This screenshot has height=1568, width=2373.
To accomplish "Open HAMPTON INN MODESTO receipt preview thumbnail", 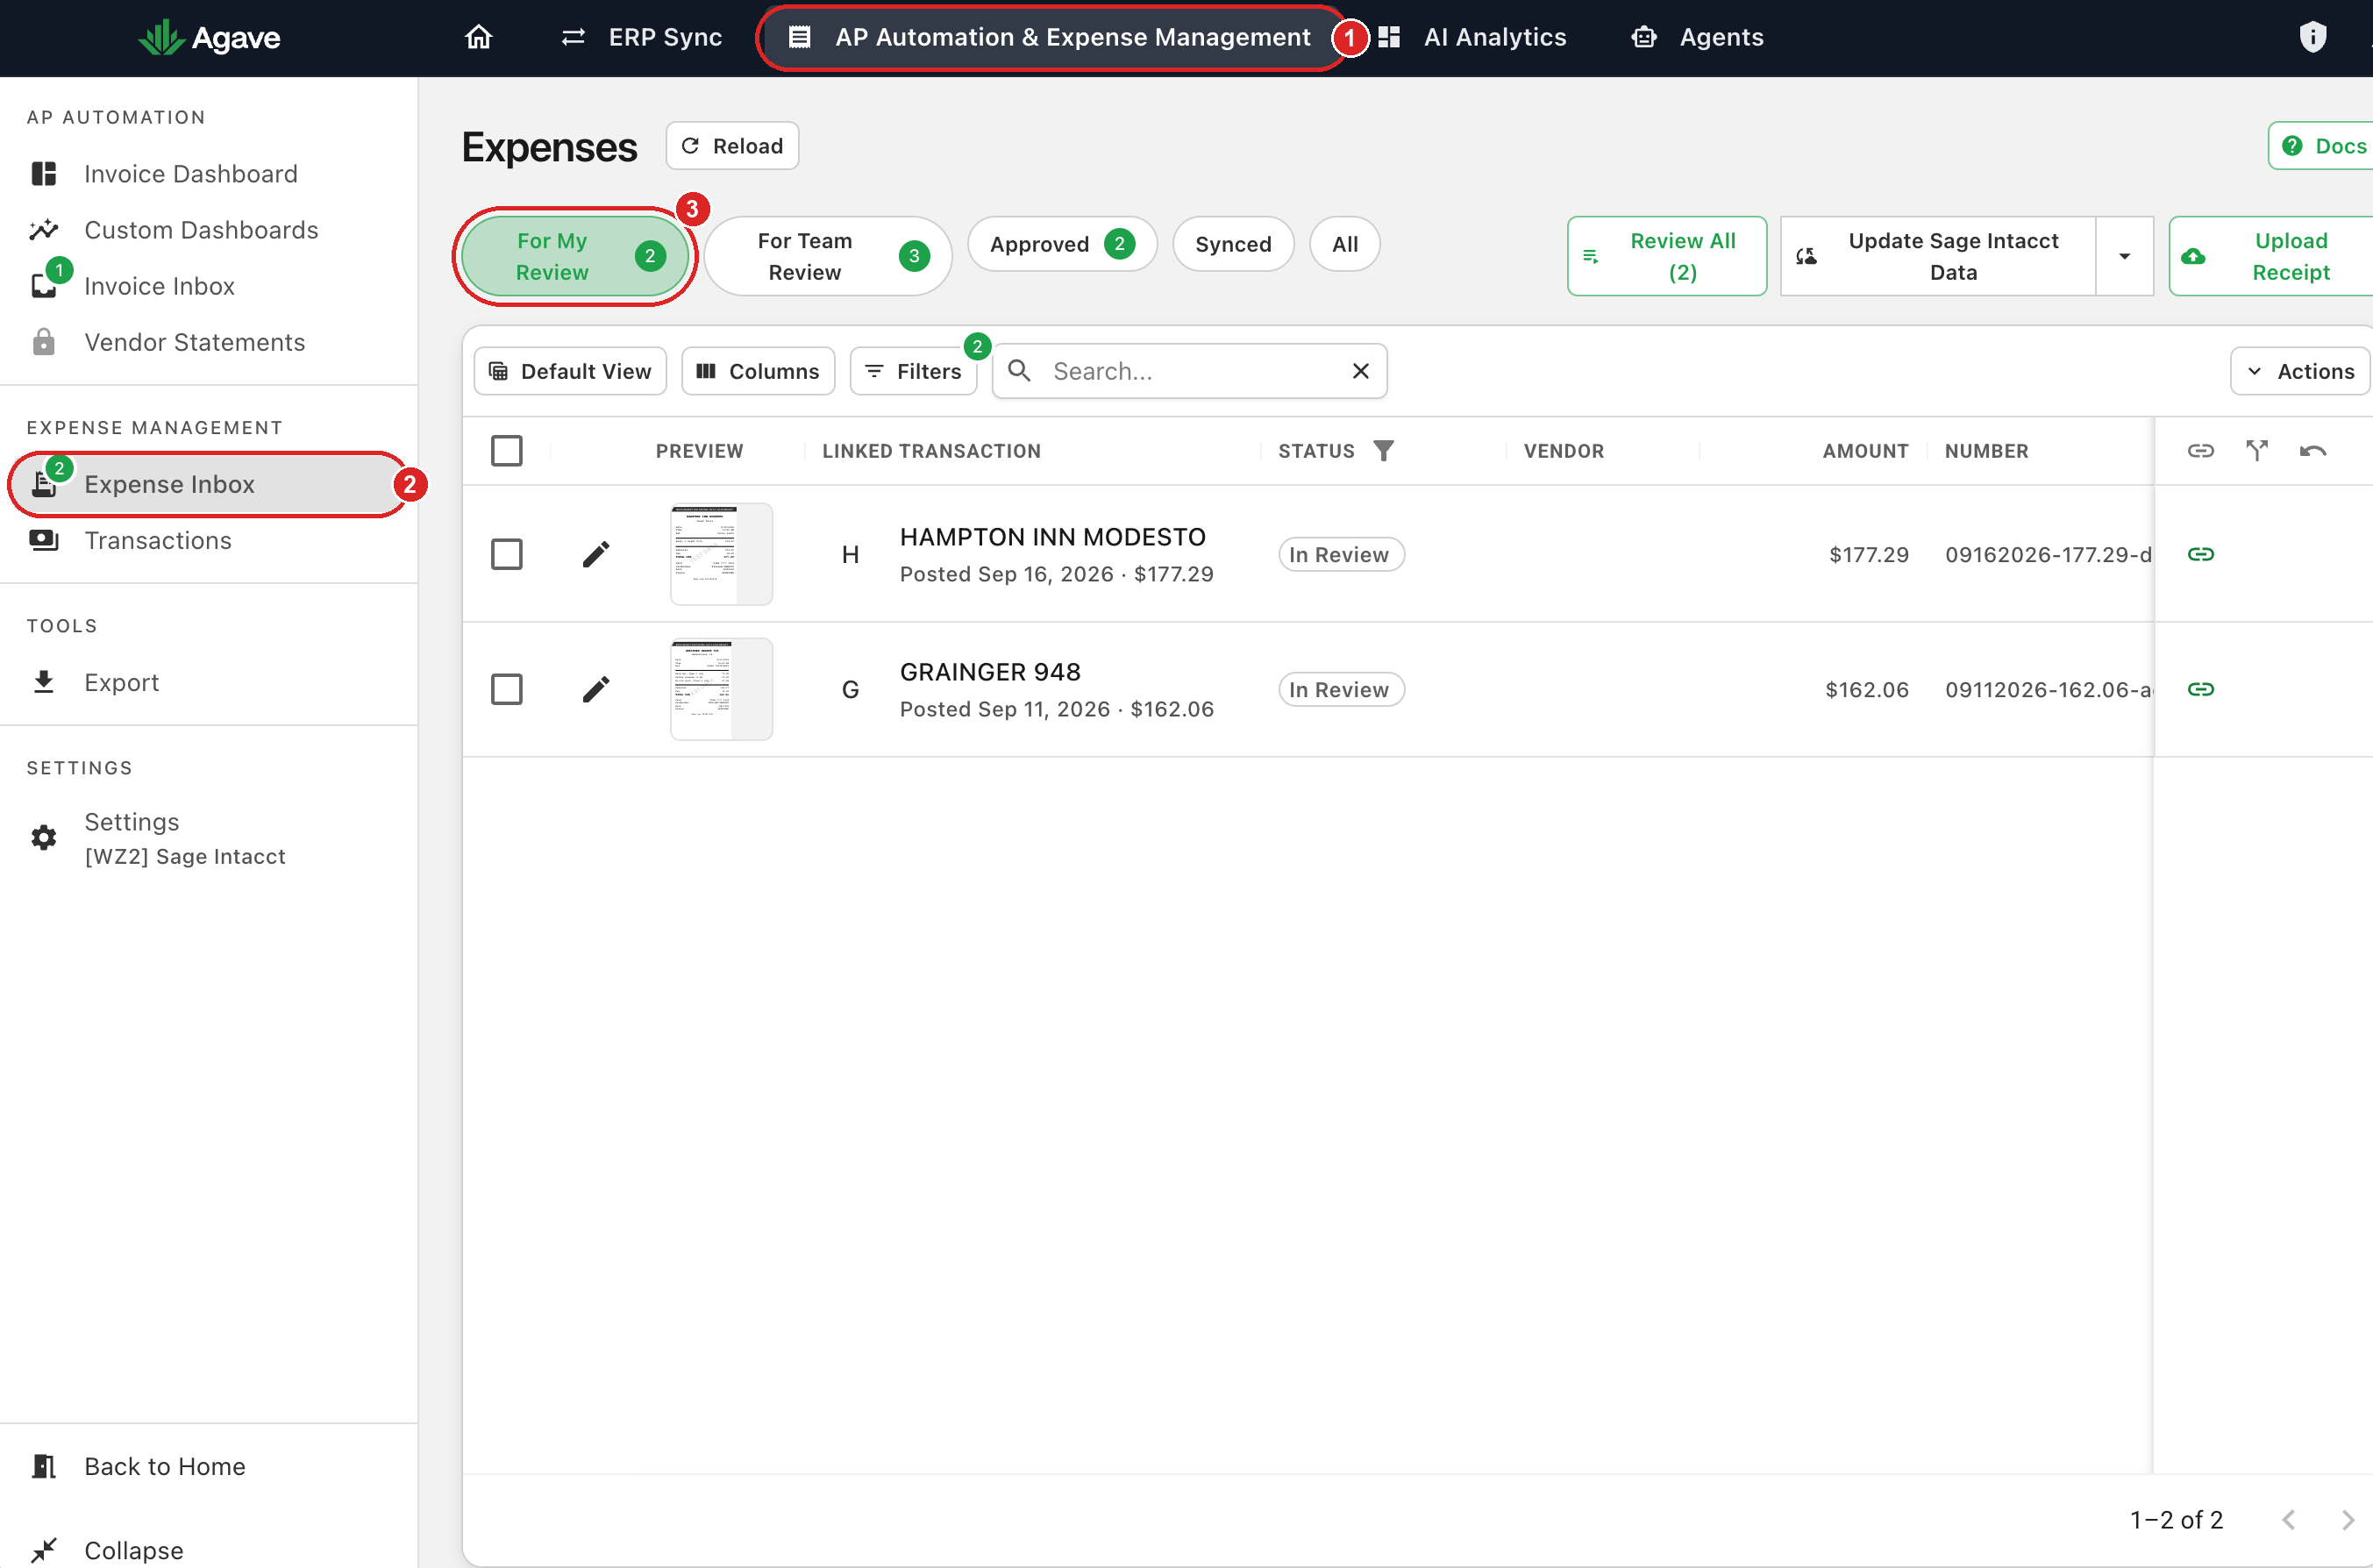I will click(721, 554).
